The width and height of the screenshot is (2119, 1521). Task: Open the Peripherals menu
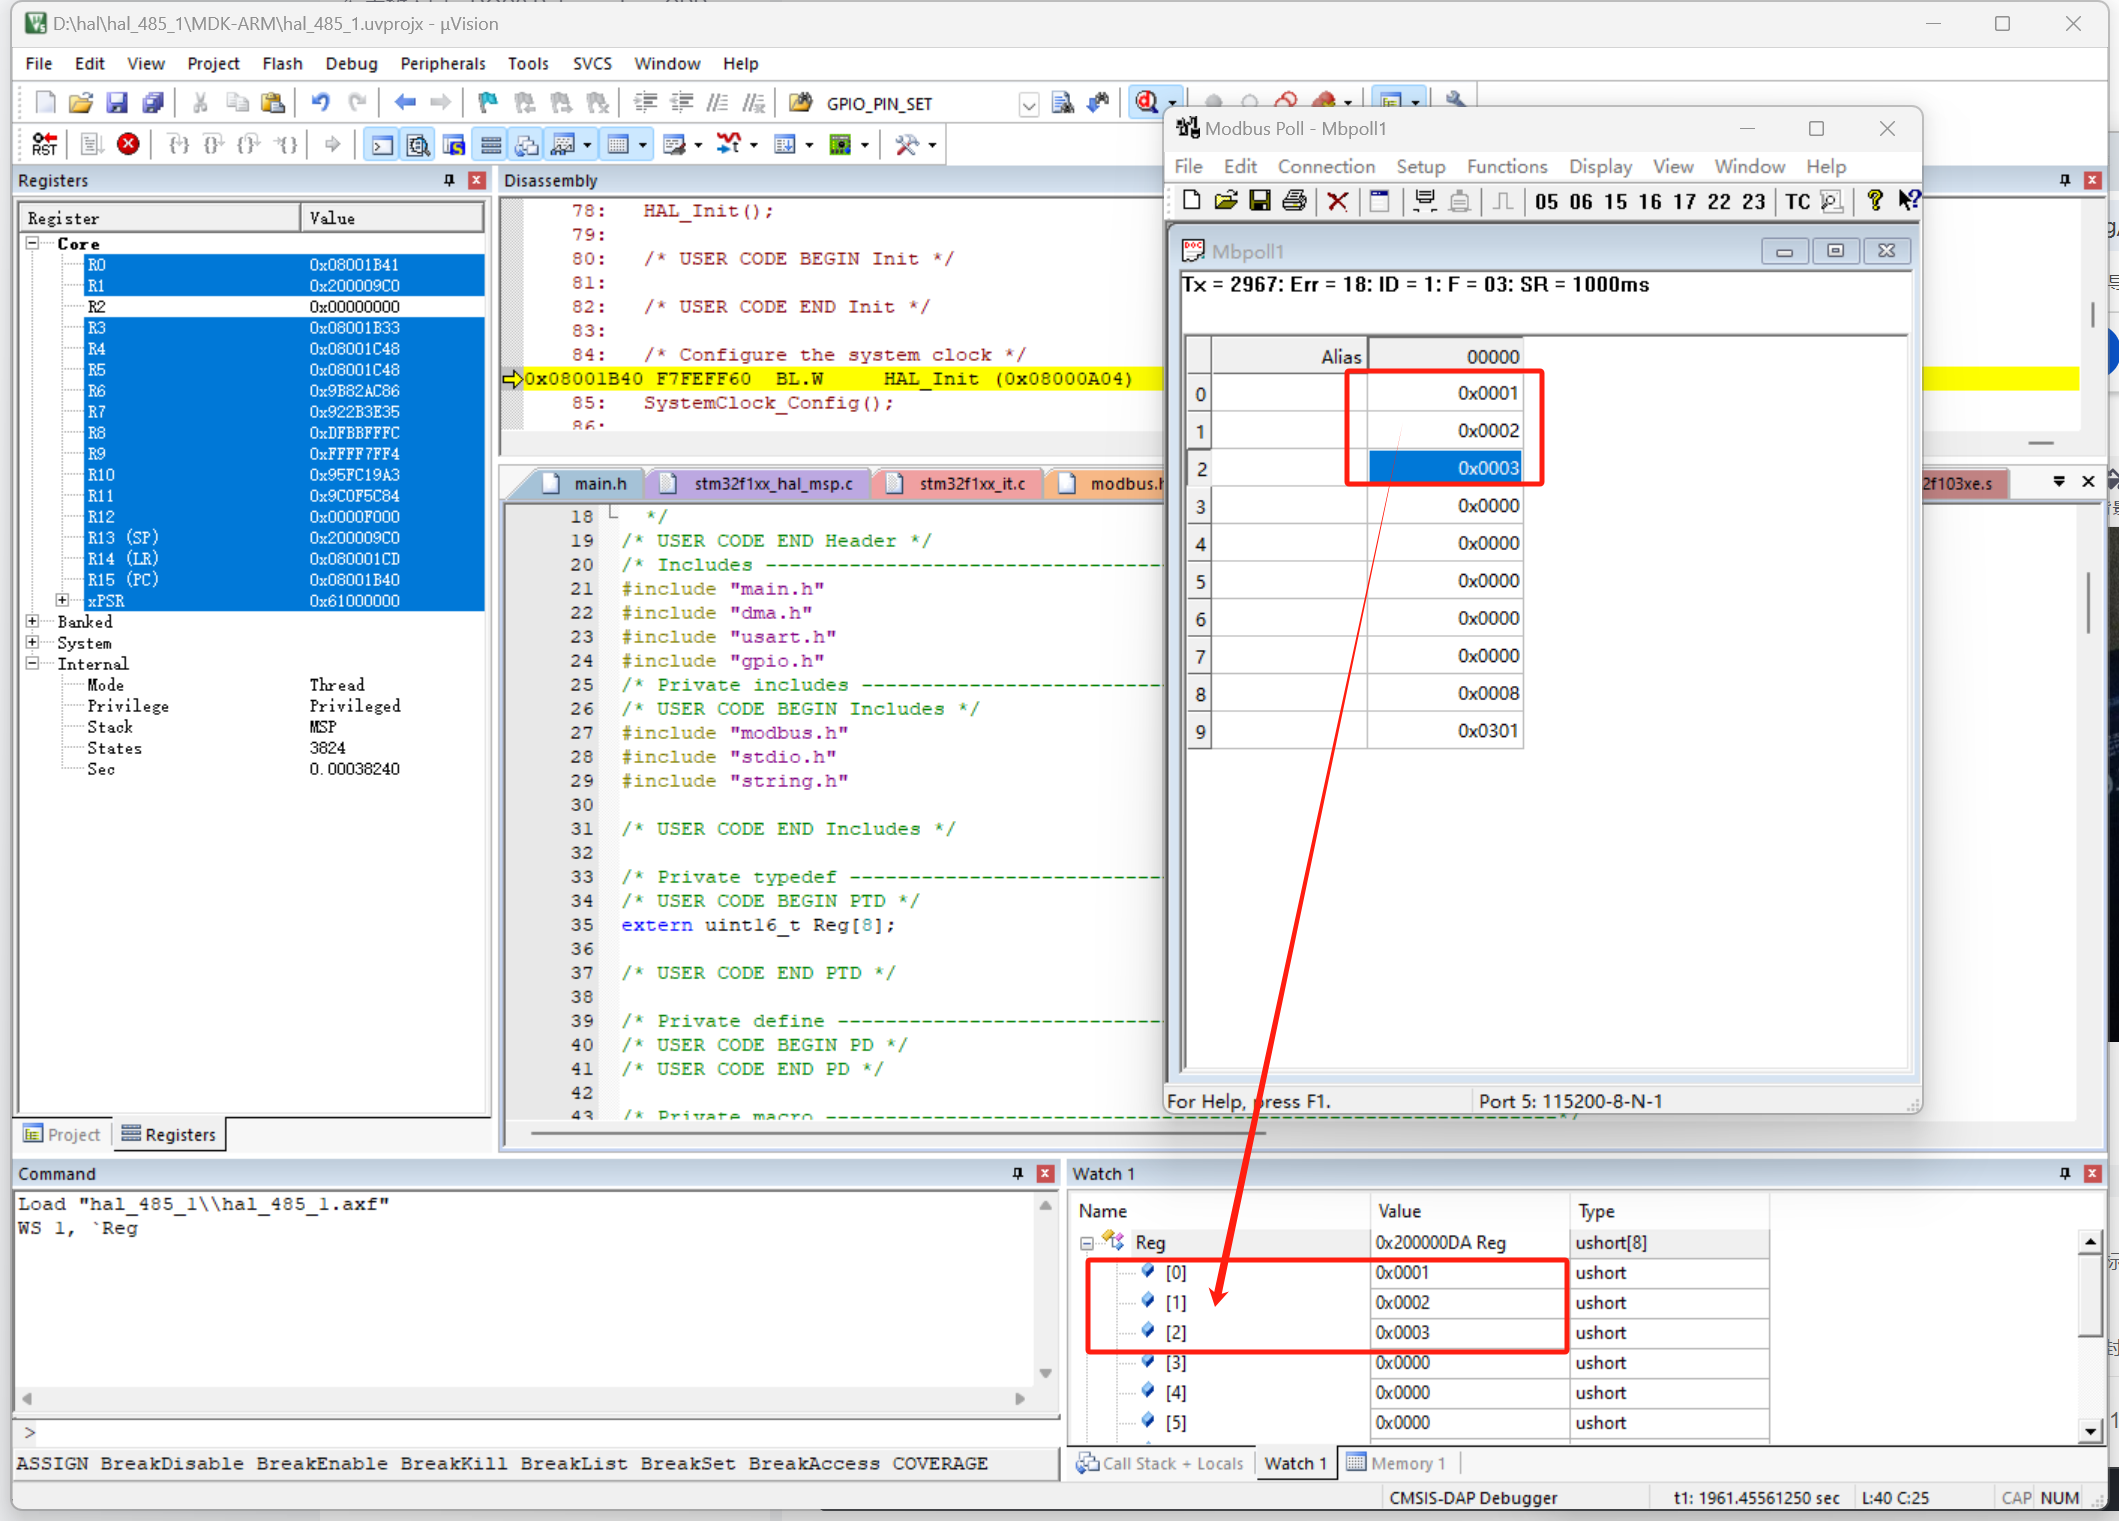coord(442,63)
